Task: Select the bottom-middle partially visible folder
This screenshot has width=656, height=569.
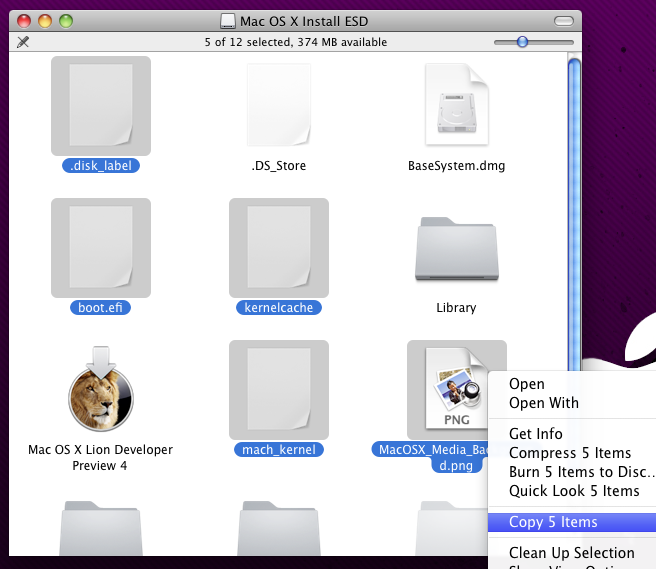Action: (279, 528)
